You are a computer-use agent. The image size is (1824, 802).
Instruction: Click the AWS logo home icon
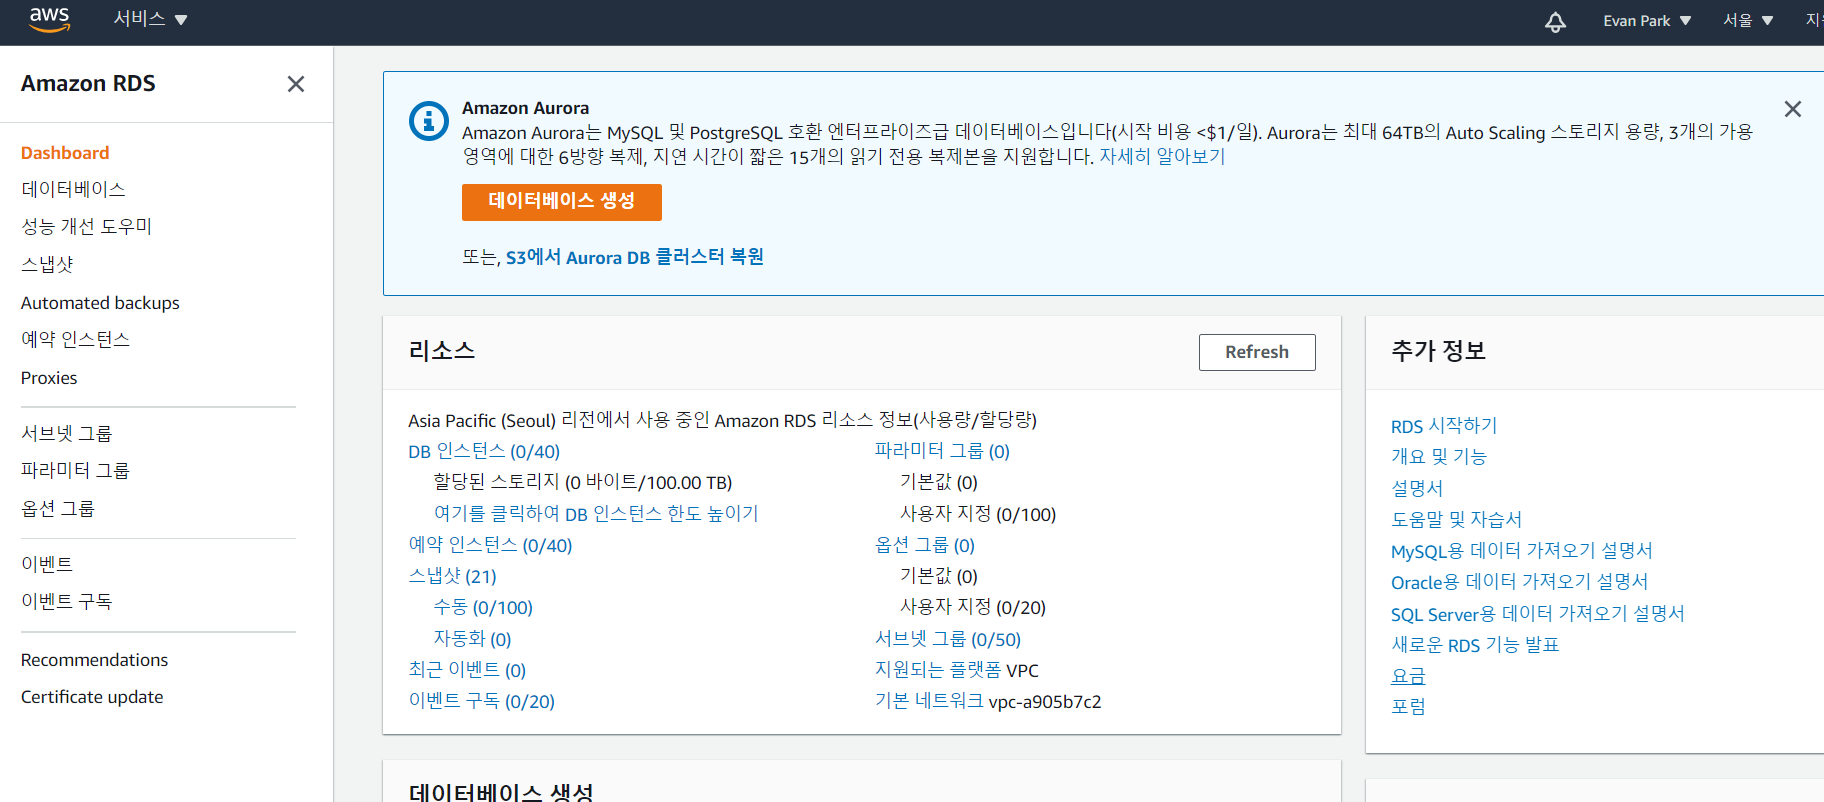click(49, 20)
